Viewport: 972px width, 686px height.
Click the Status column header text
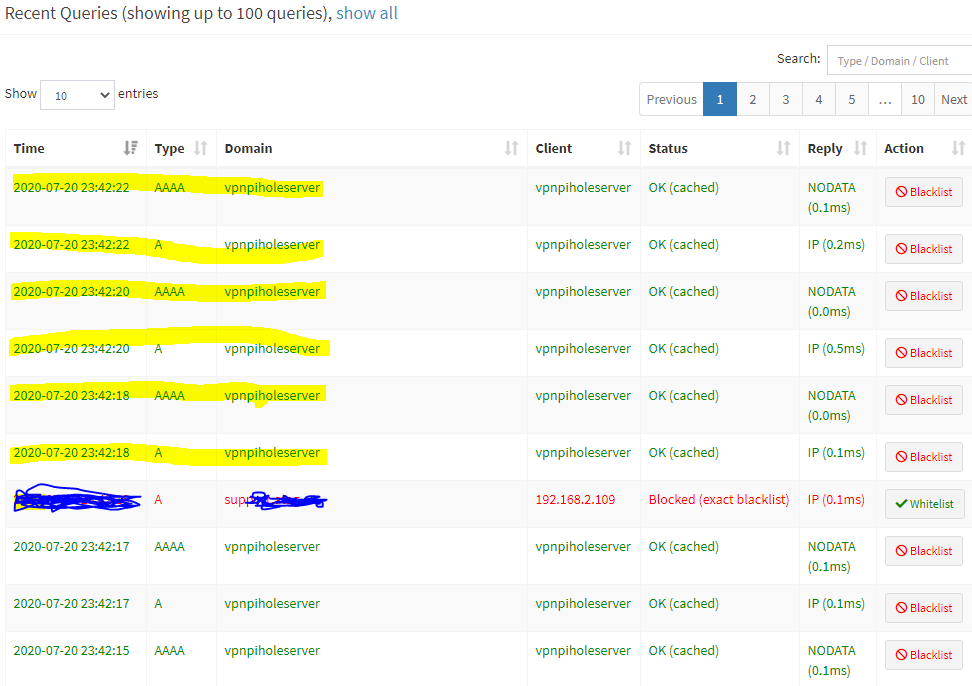[x=668, y=149]
